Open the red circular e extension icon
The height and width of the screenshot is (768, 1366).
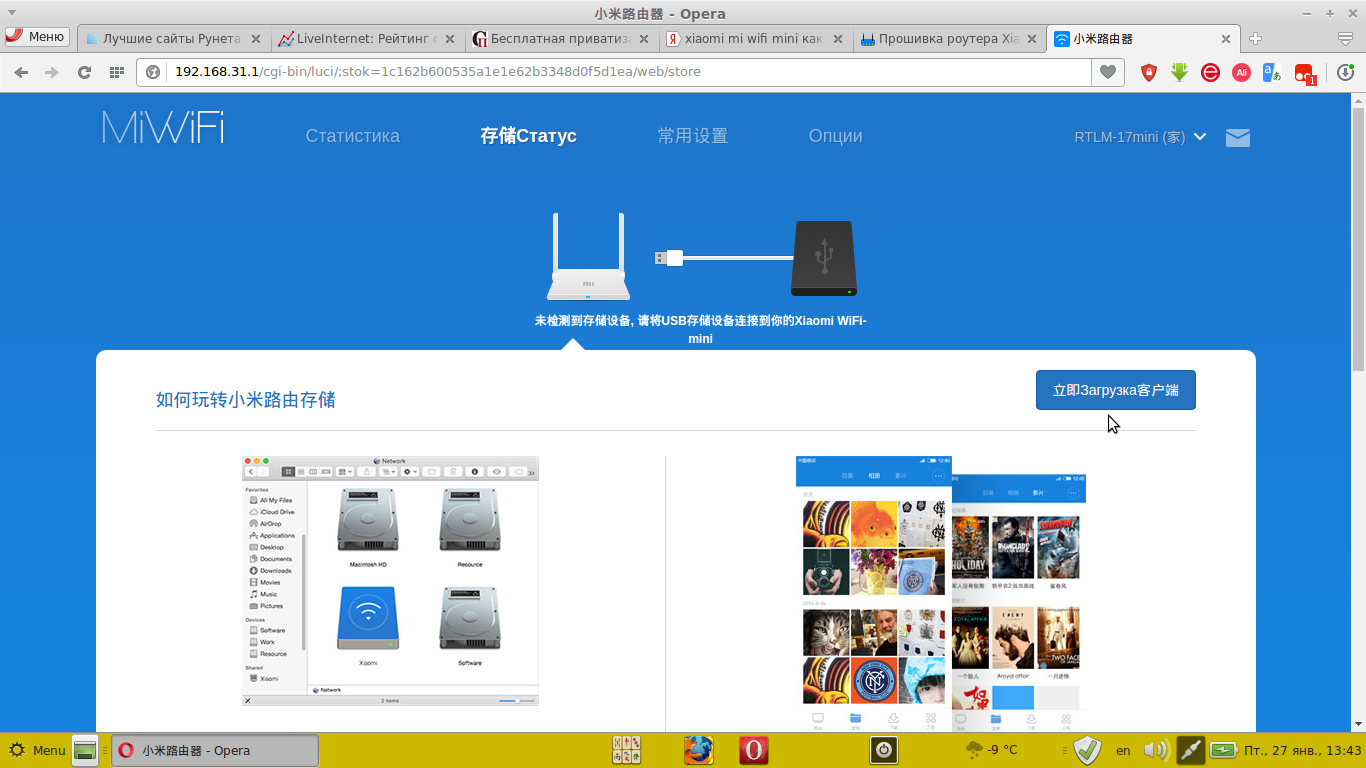point(1210,72)
